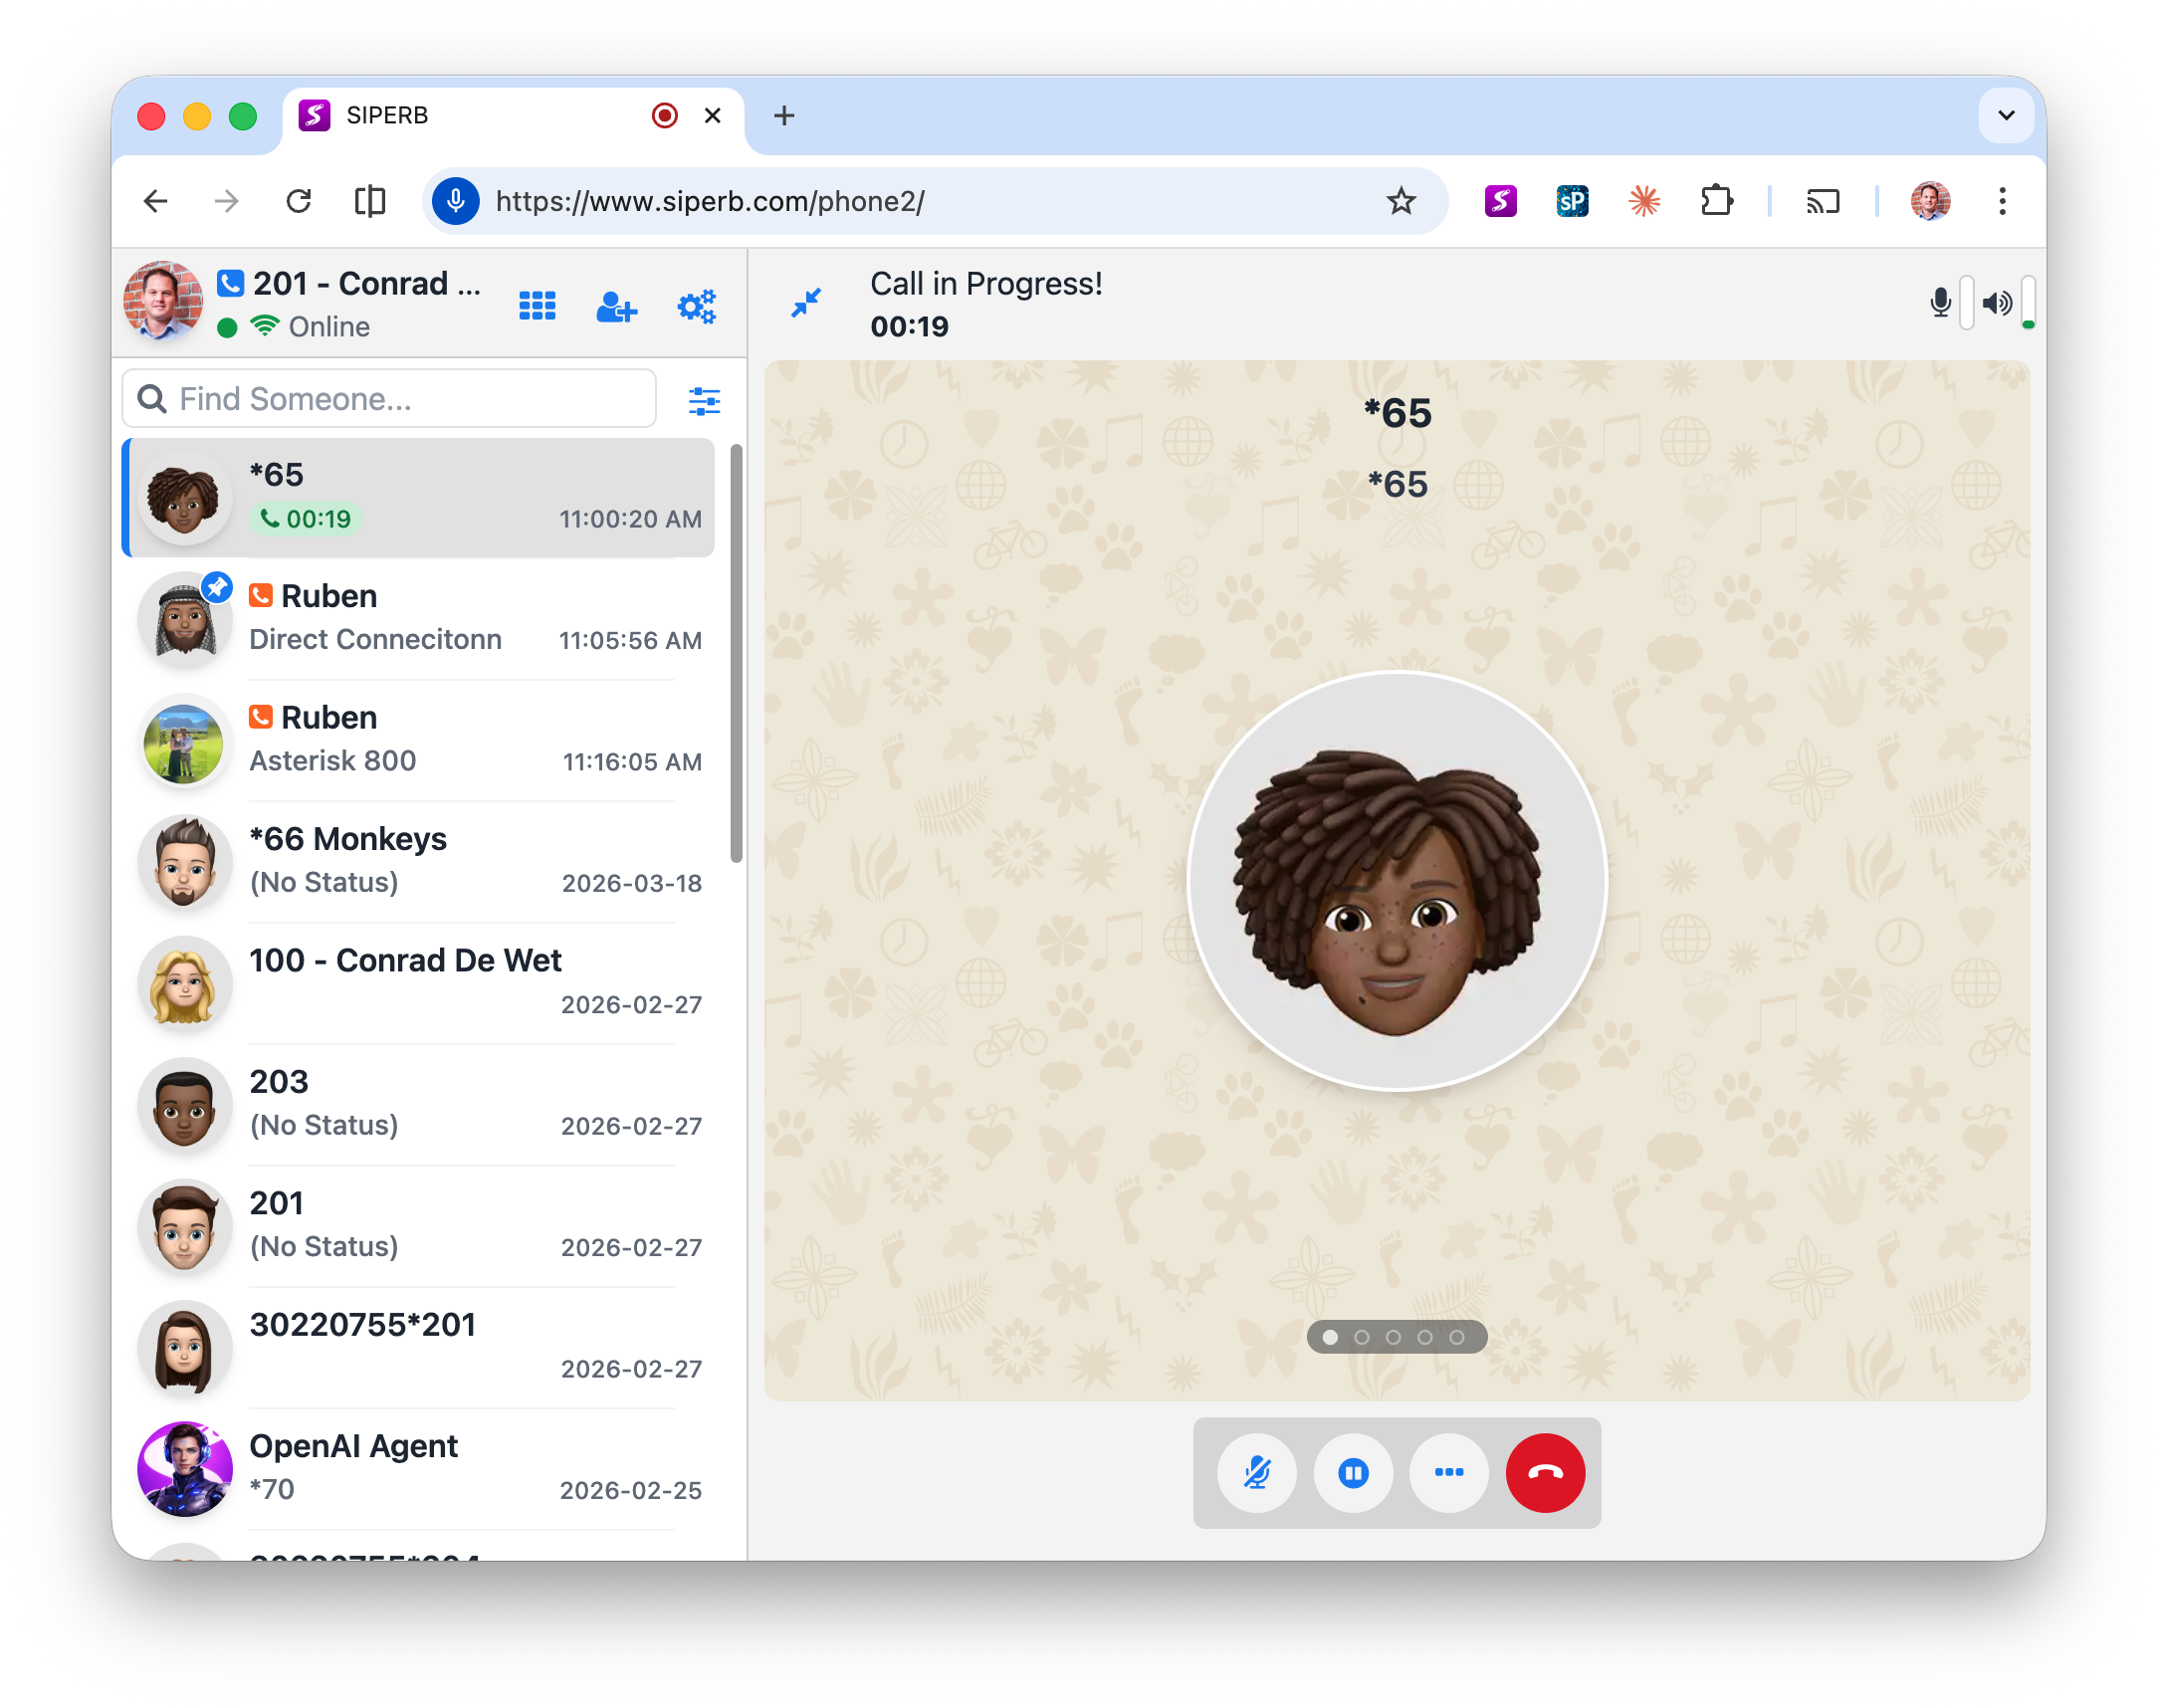Select the OpenAI Agent contact
The width and height of the screenshot is (2158, 1708).
tap(425, 1467)
